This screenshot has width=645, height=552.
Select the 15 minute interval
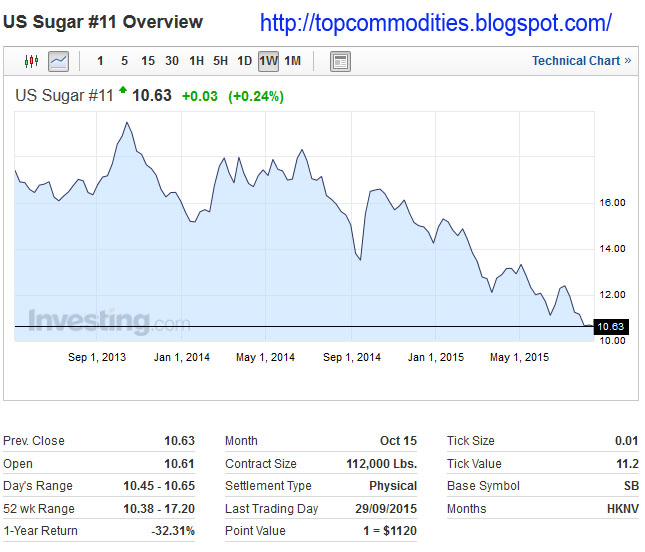point(148,61)
